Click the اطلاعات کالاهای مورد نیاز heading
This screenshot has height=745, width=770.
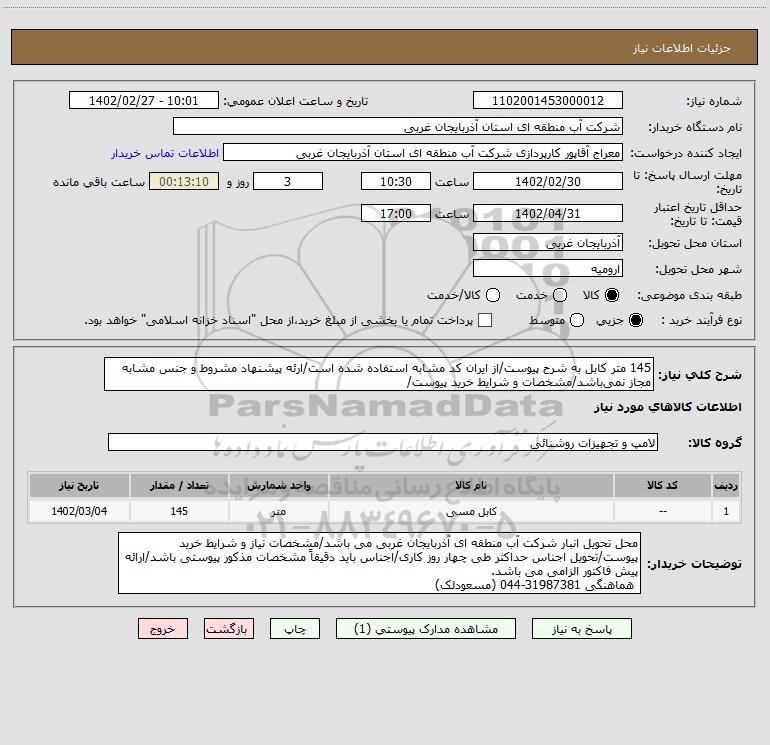pos(668,407)
